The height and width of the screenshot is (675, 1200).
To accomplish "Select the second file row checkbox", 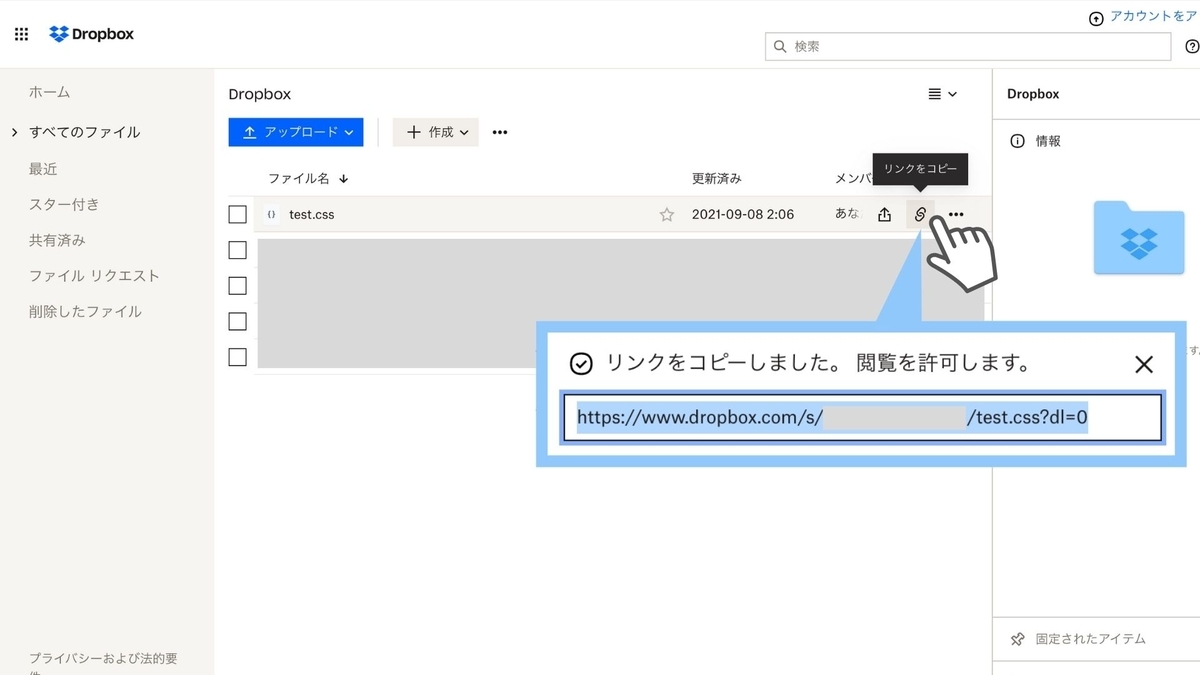I will 237,250.
